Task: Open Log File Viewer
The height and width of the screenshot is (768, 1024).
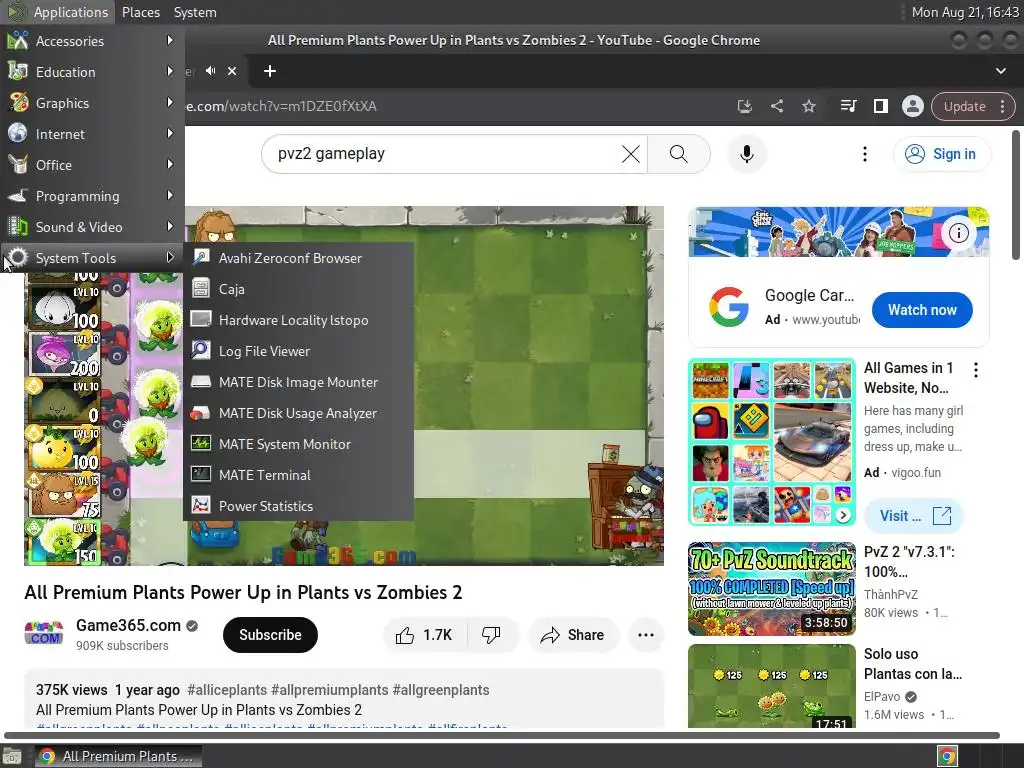Action: (x=298, y=351)
